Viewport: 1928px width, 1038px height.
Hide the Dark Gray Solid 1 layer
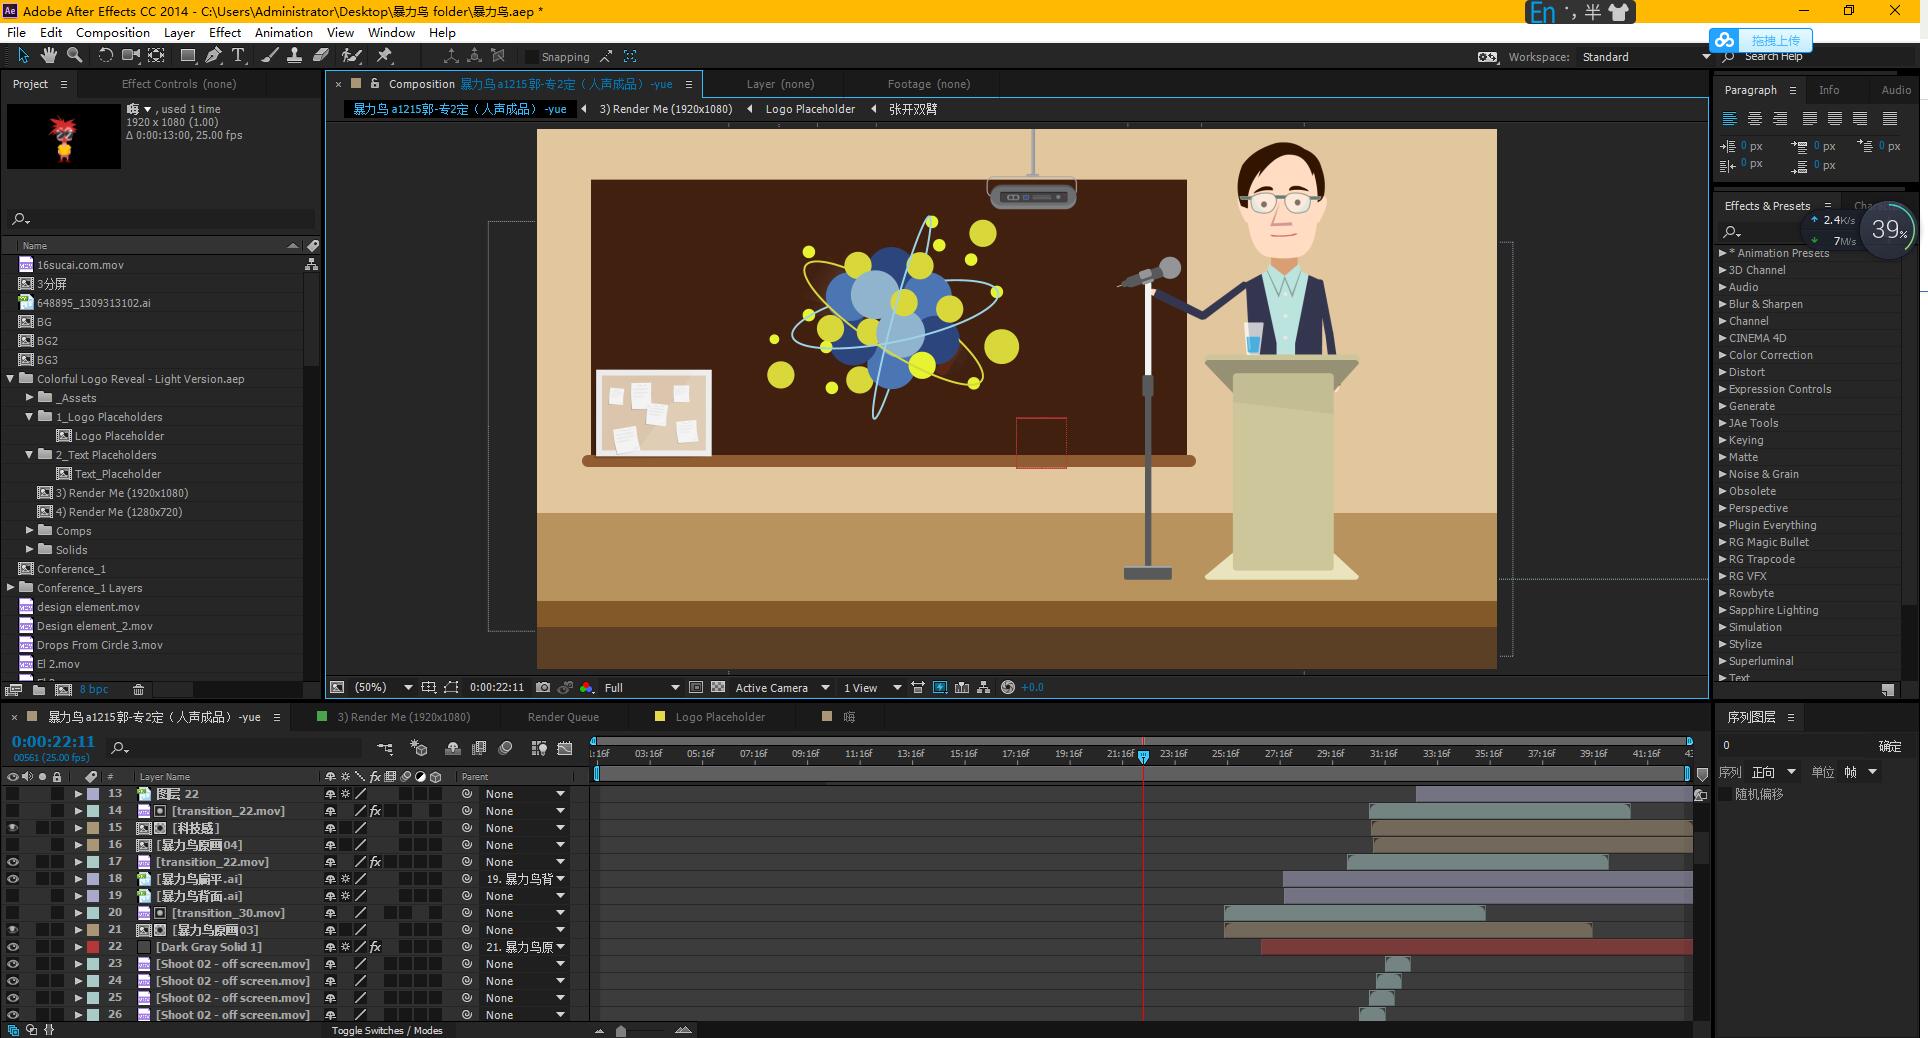(13, 947)
